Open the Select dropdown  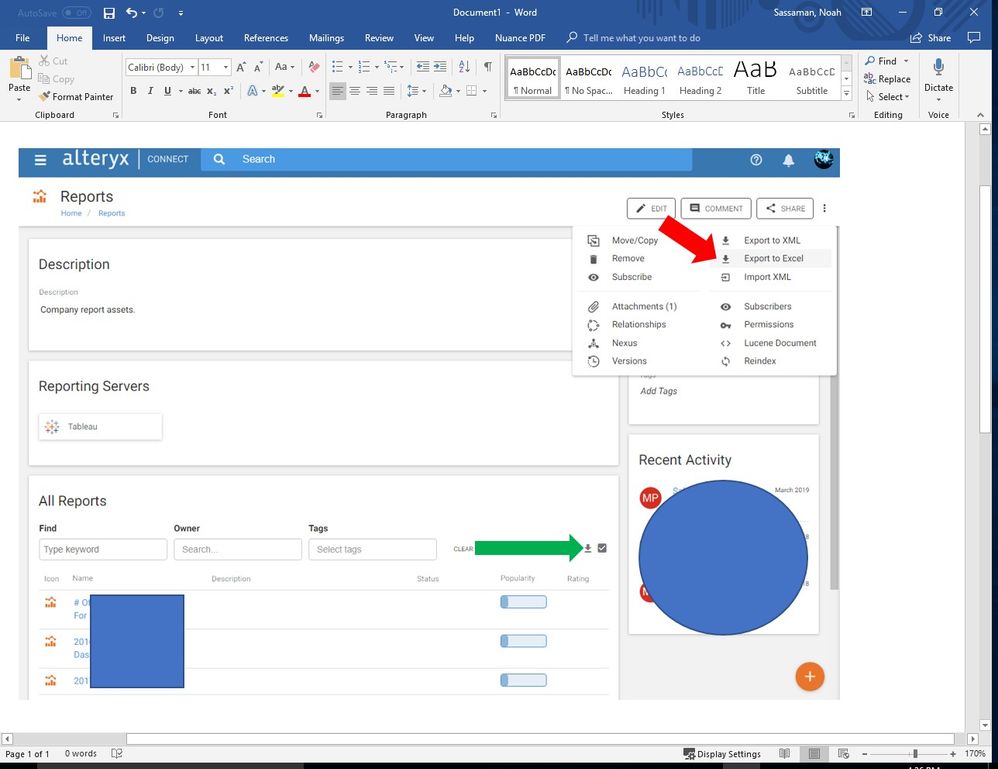pos(889,97)
